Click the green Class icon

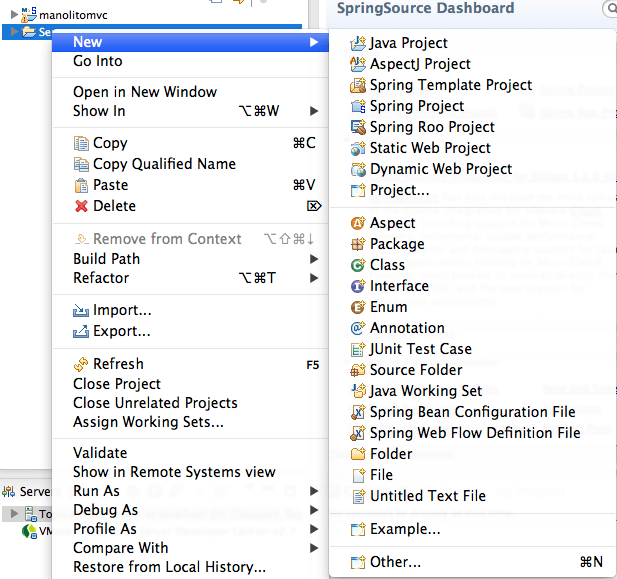click(x=358, y=265)
